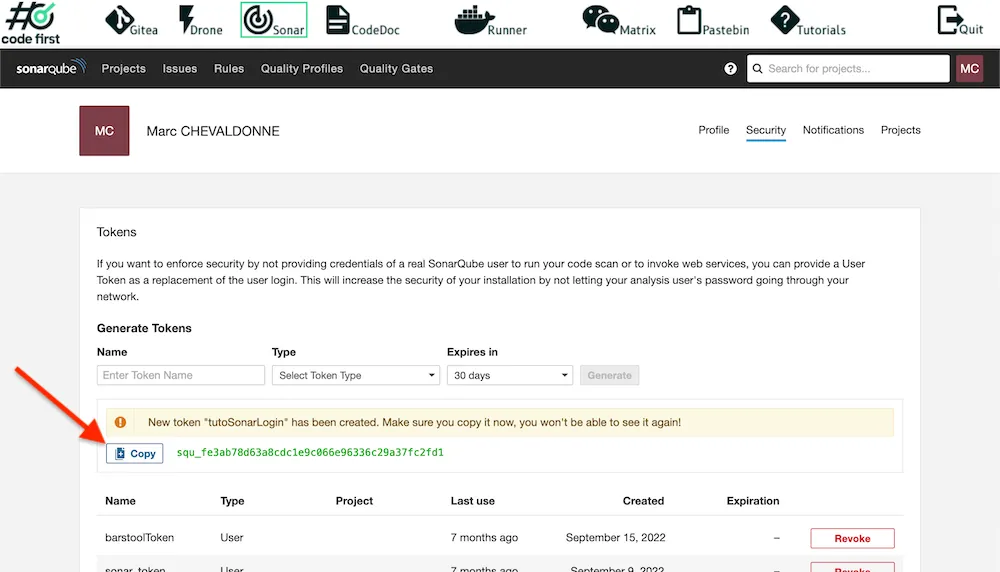The image size is (1000, 572).
Task: Revoke the barstoolToken token
Action: 852,538
